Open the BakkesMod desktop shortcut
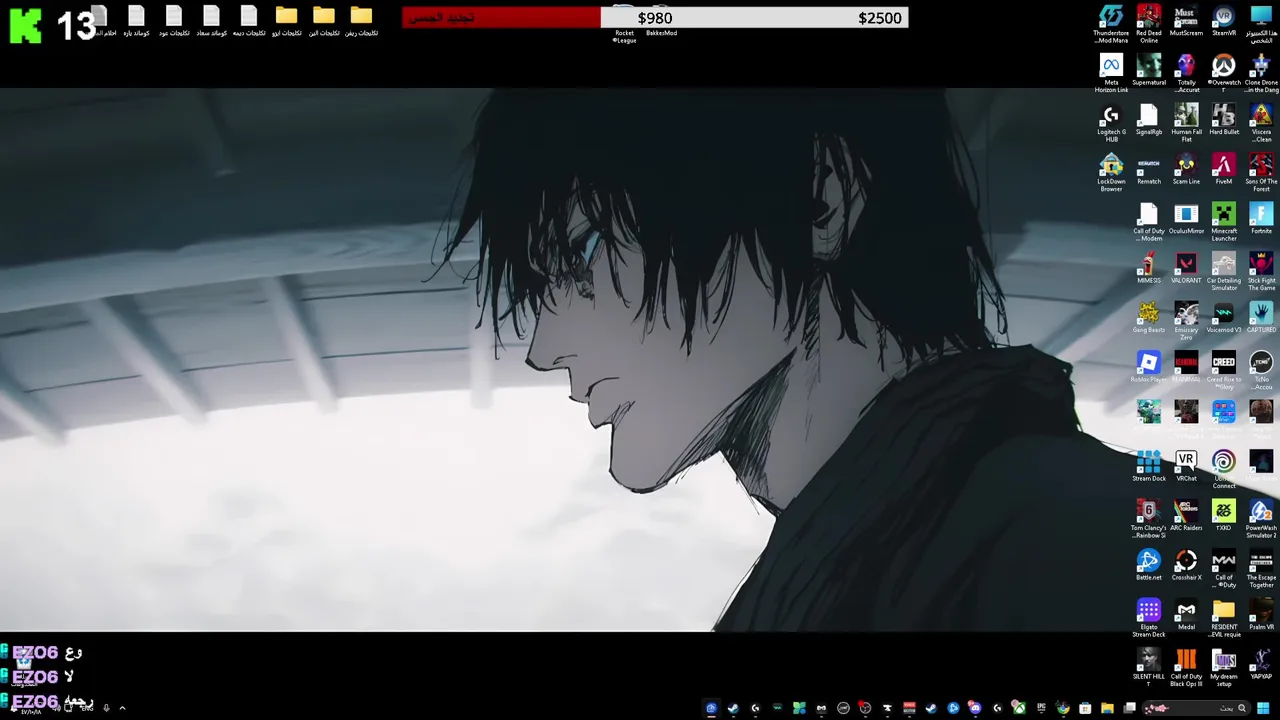 (x=661, y=22)
